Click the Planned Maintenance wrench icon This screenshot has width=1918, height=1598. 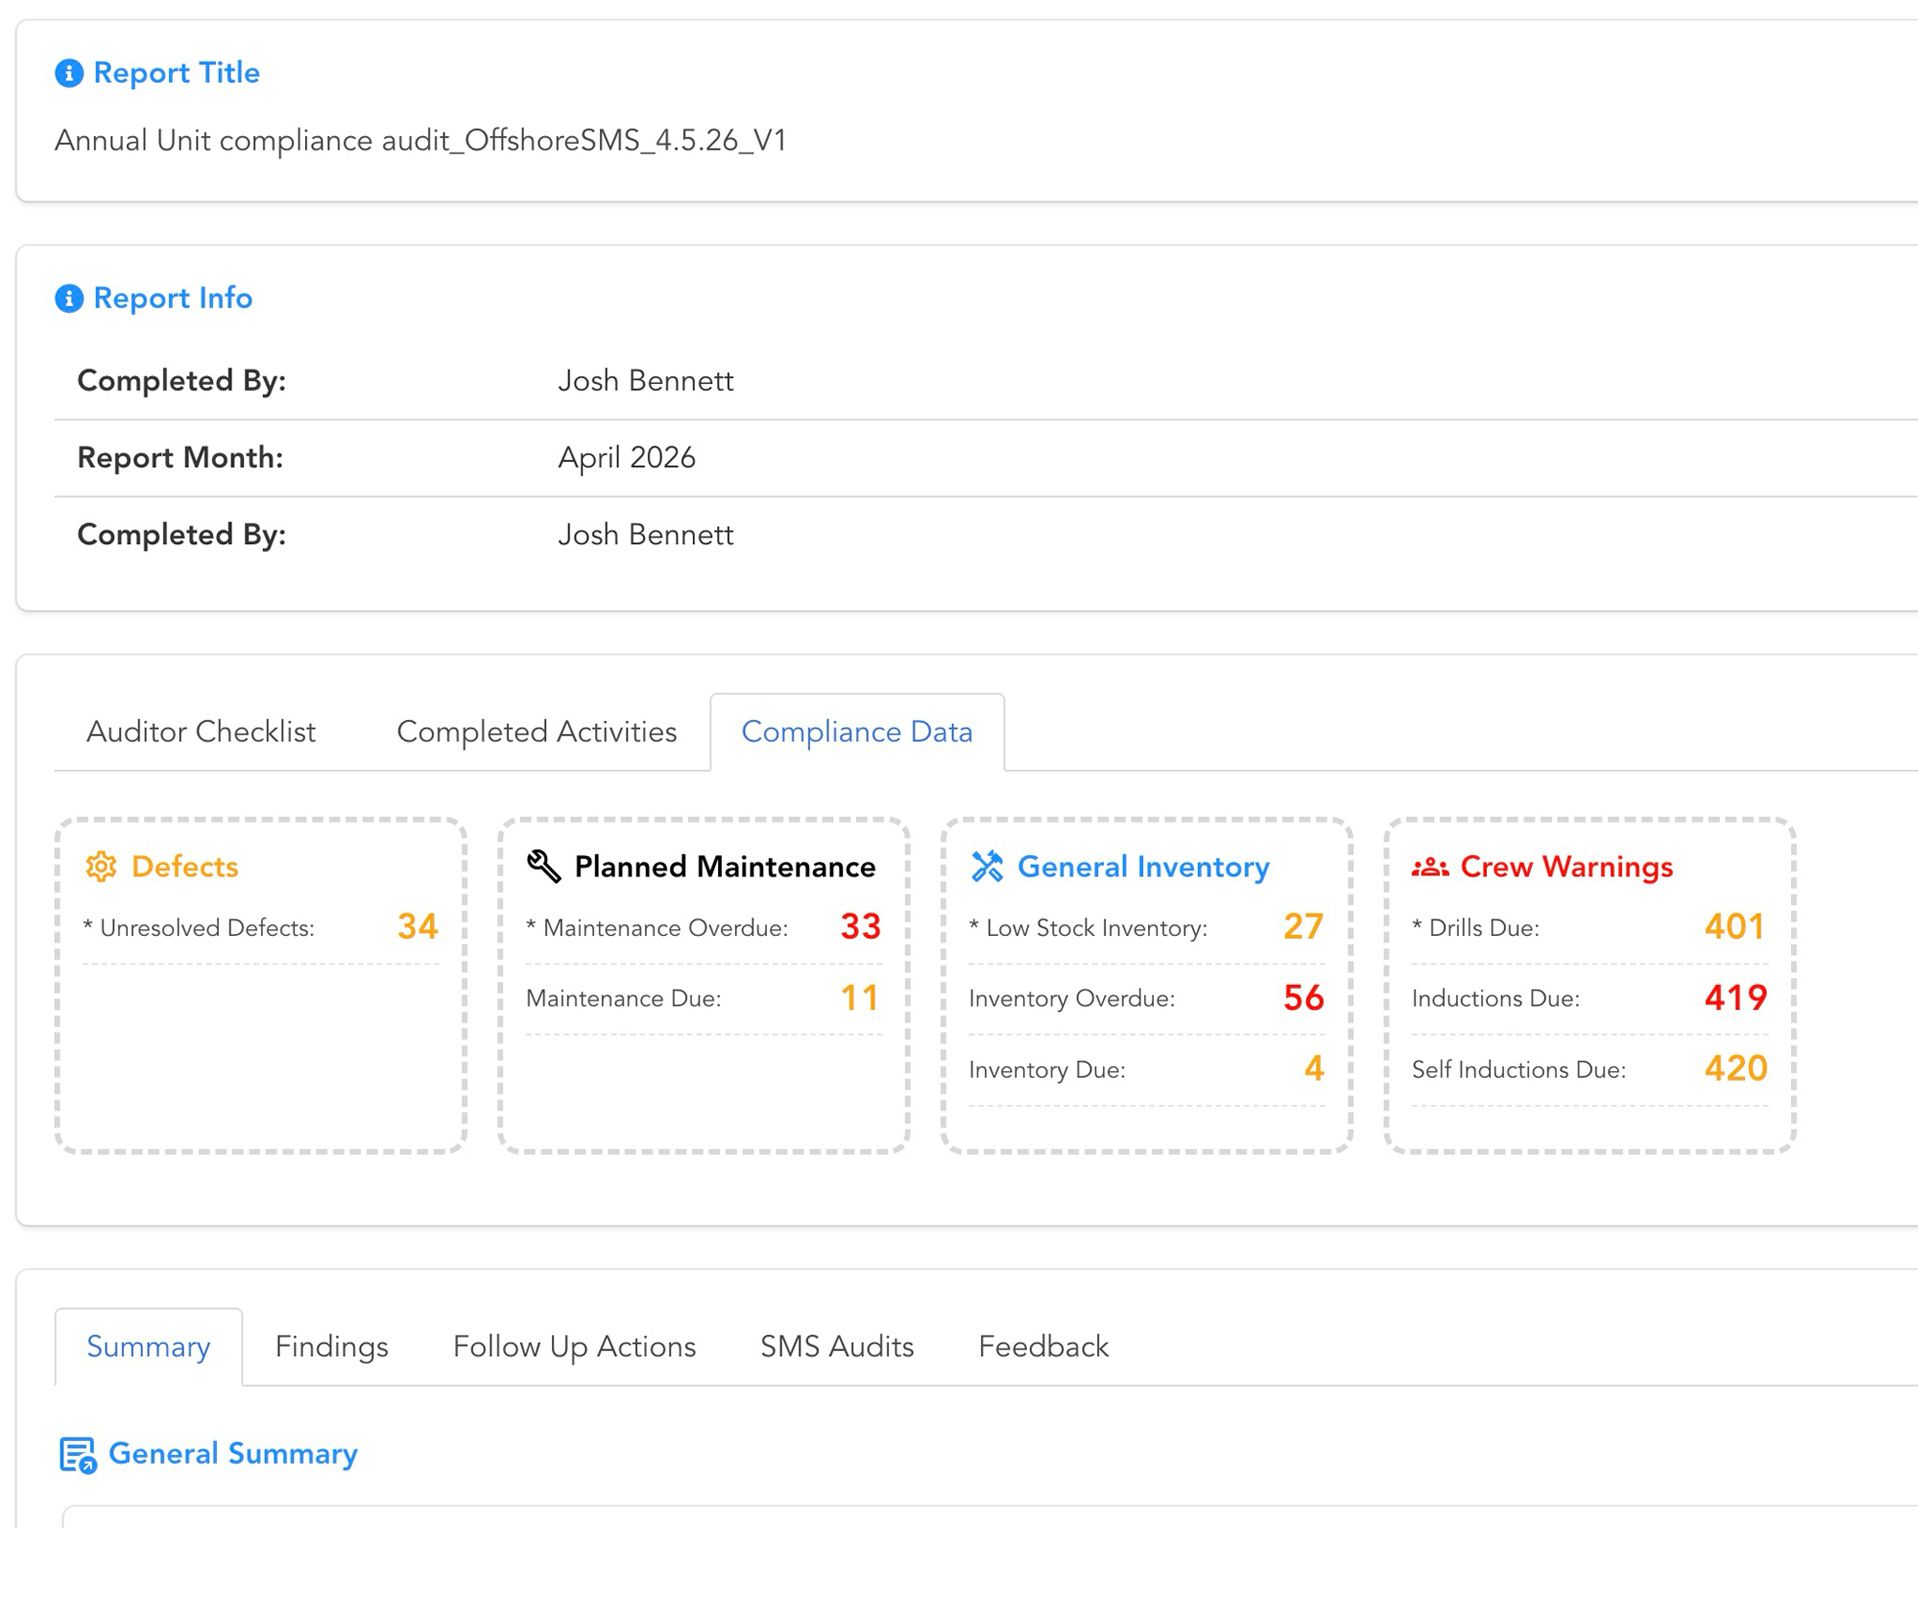coord(544,866)
